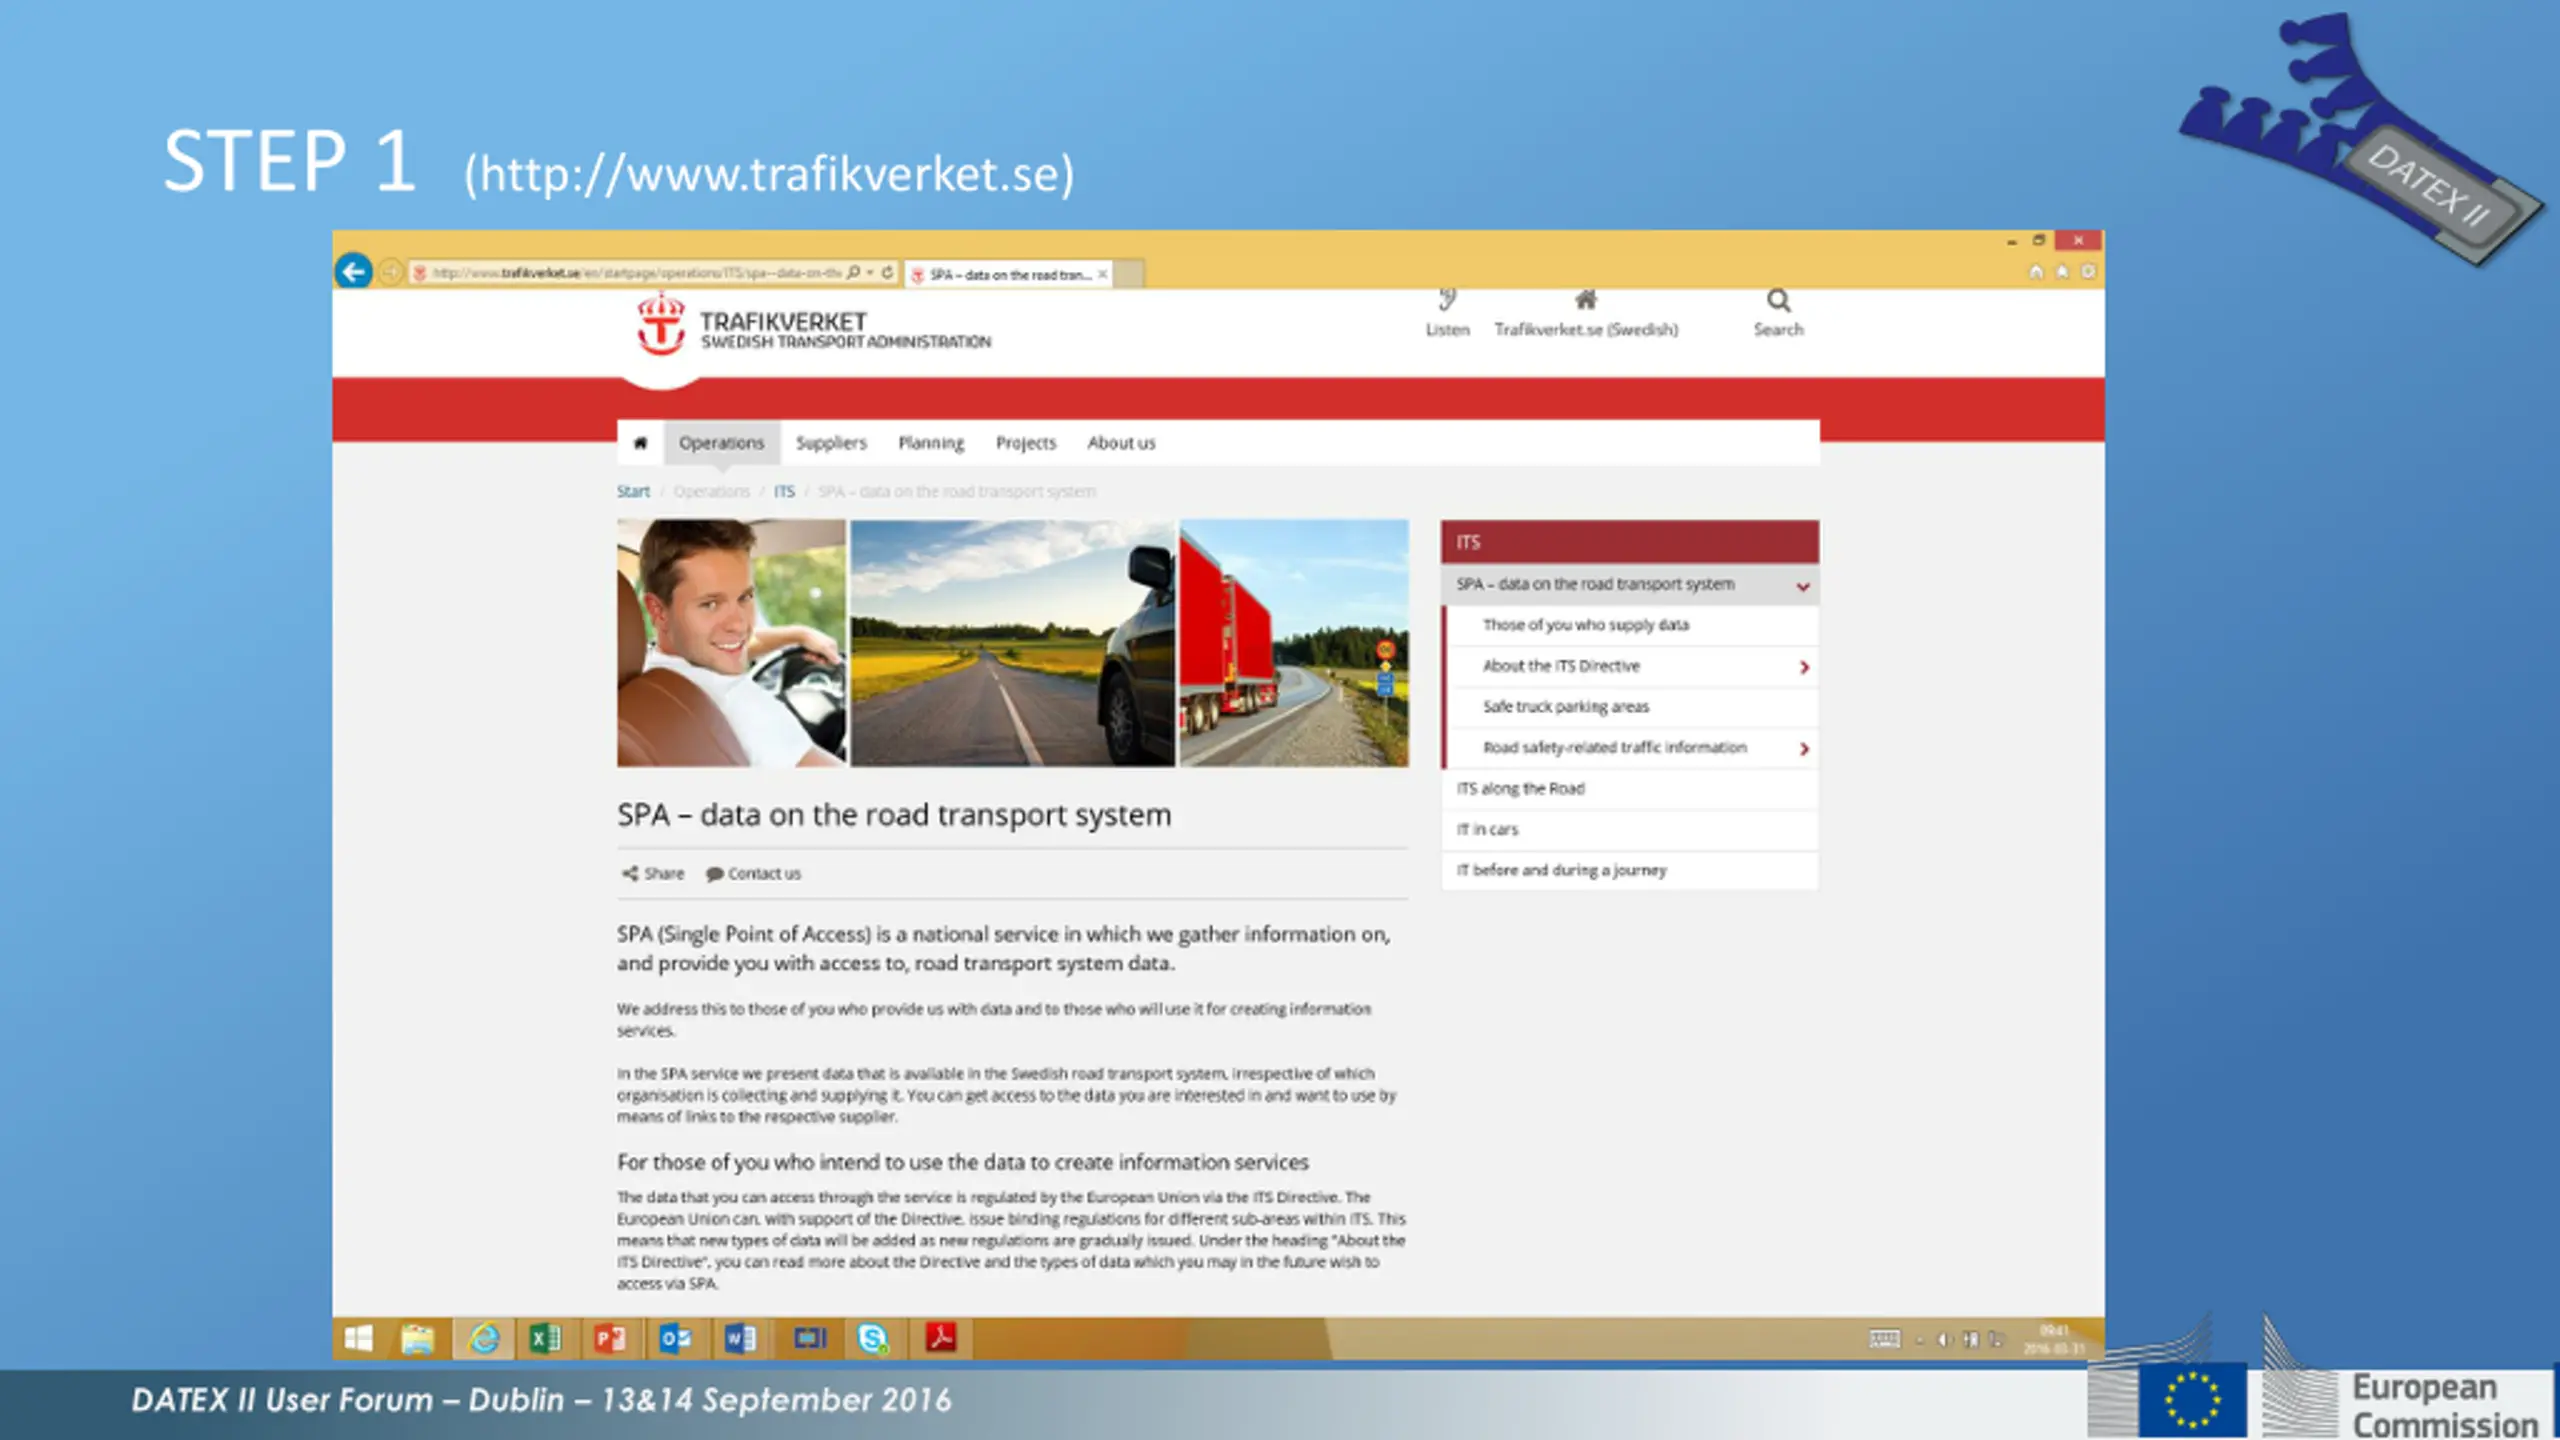This screenshot has height=1440, width=2560.
Task: Click the red truck photo
Action: pyautogui.click(x=1294, y=643)
